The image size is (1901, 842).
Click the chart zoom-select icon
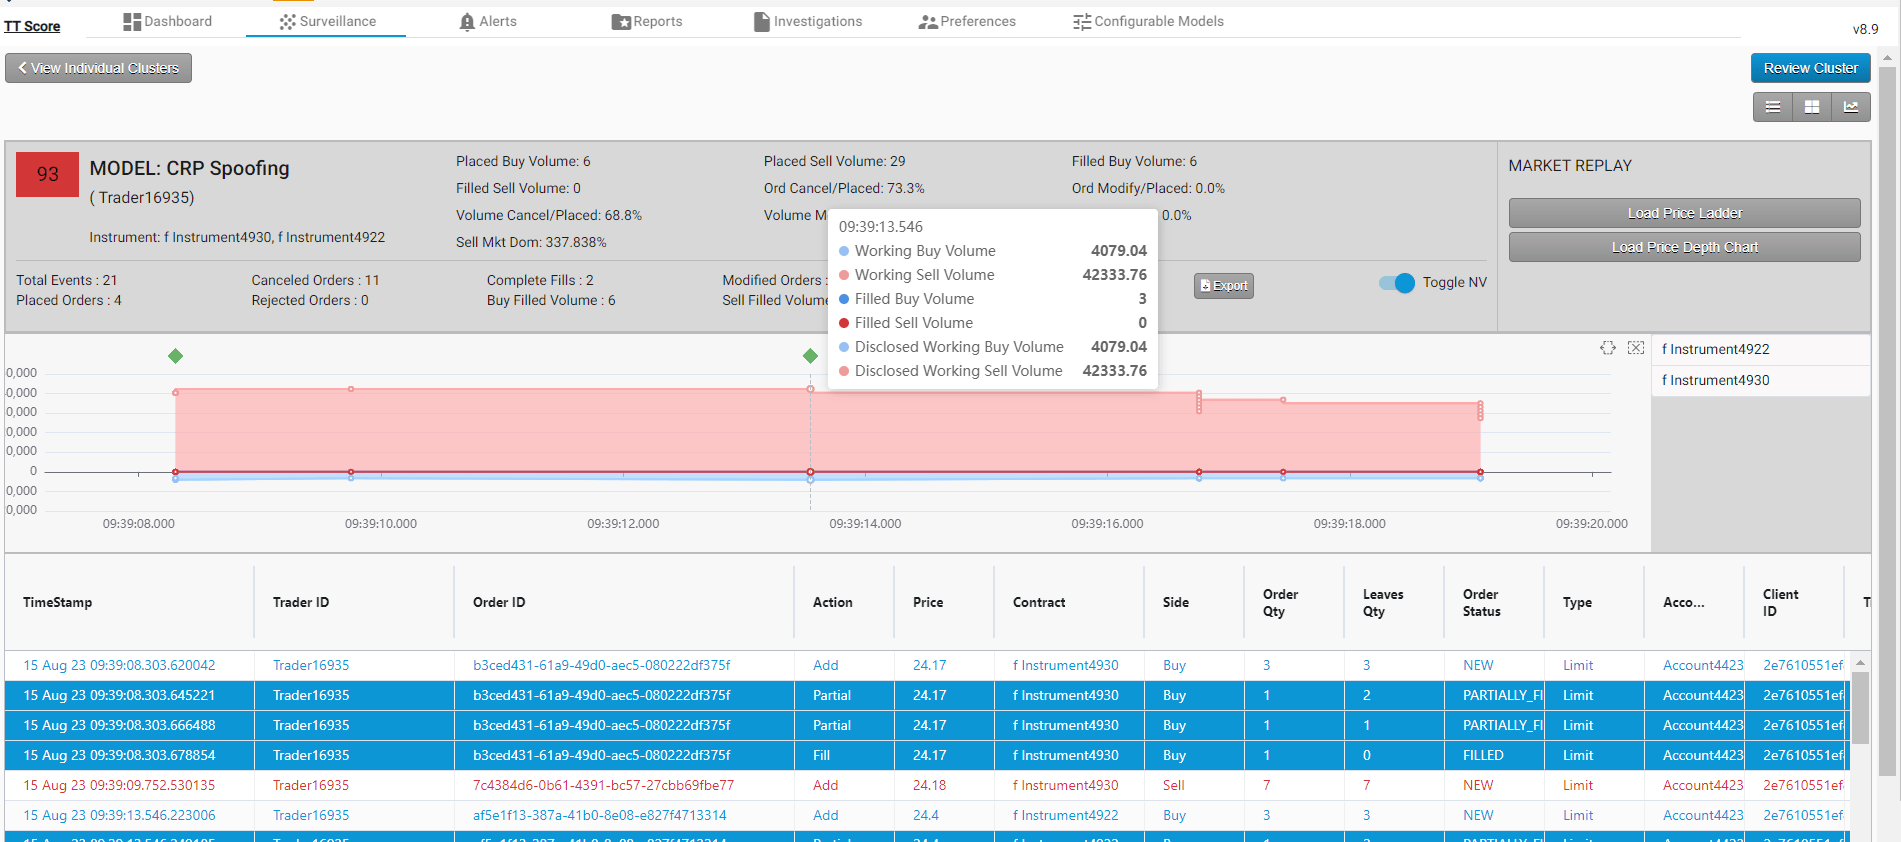tap(1607, 348)
